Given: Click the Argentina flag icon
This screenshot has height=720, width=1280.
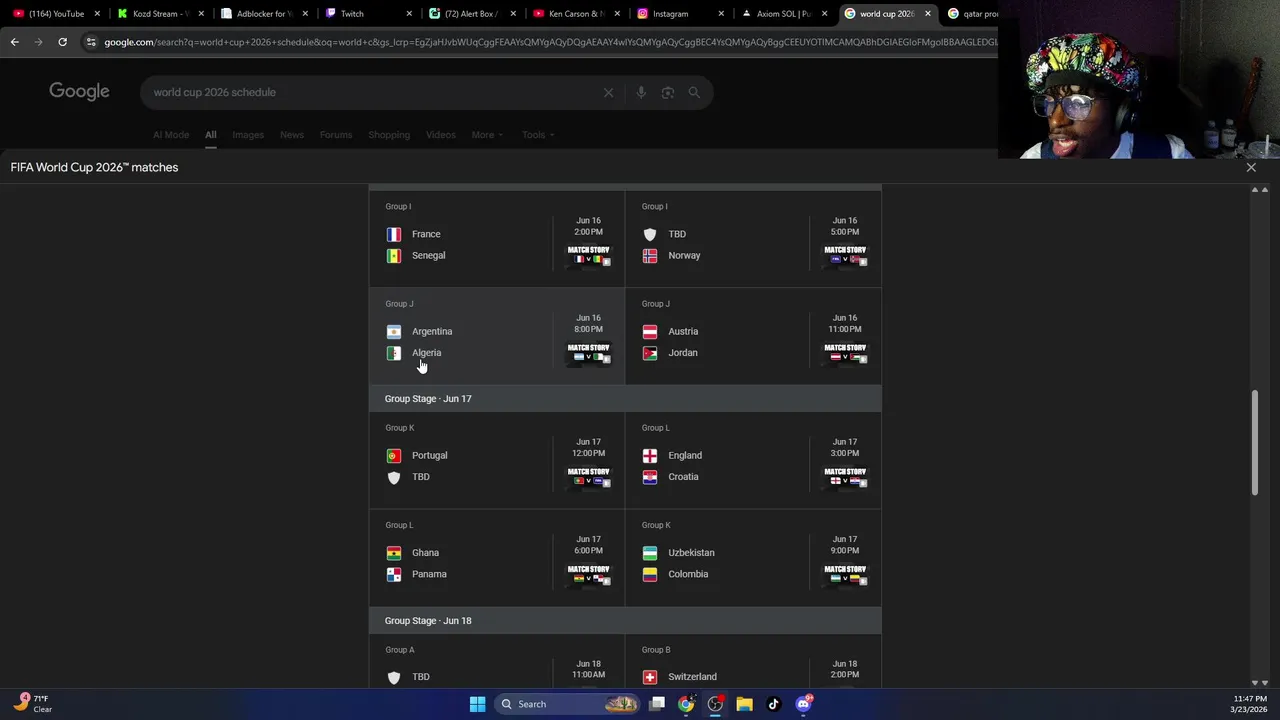Looking at the screenshot, I should click(394, 331).
